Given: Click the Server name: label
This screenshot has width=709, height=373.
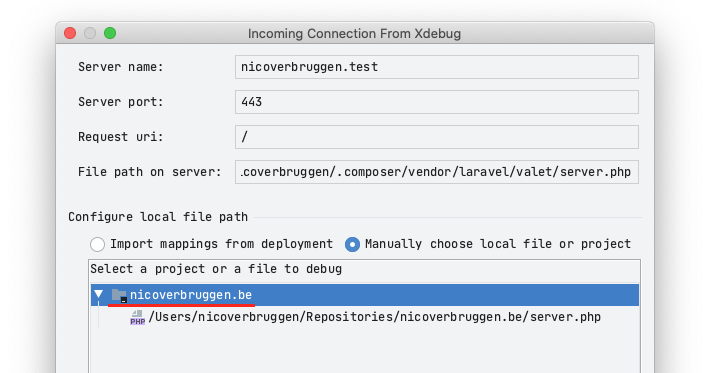Looking at the screenshot, I should click(x=120, y=67).
